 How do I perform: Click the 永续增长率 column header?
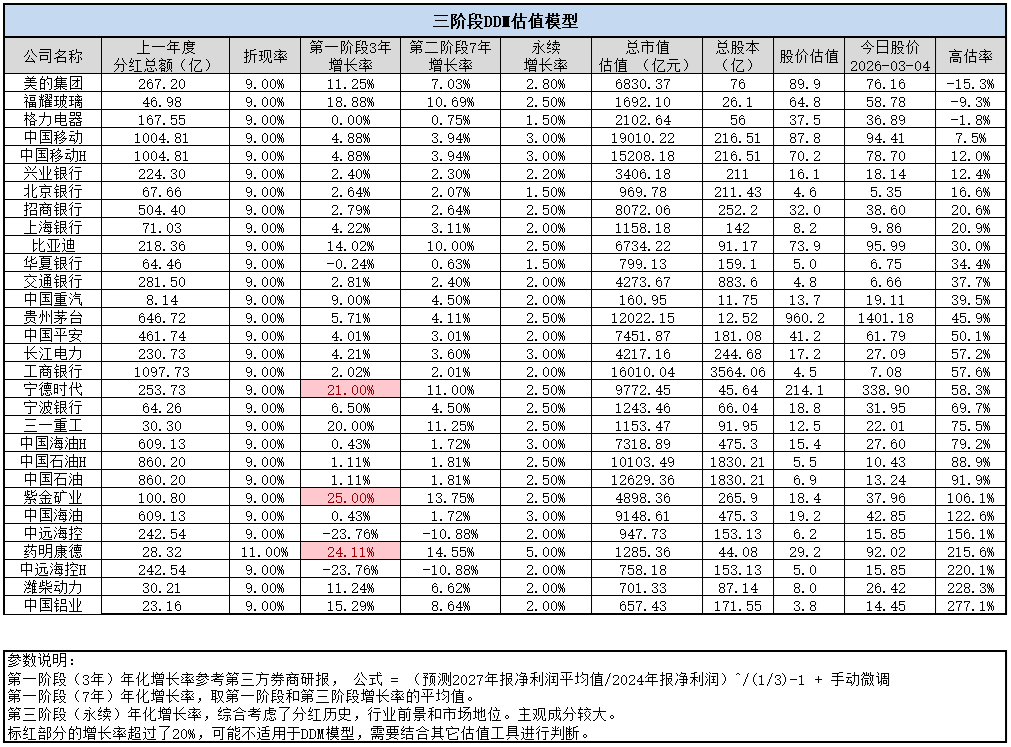(x=545, y=55)
